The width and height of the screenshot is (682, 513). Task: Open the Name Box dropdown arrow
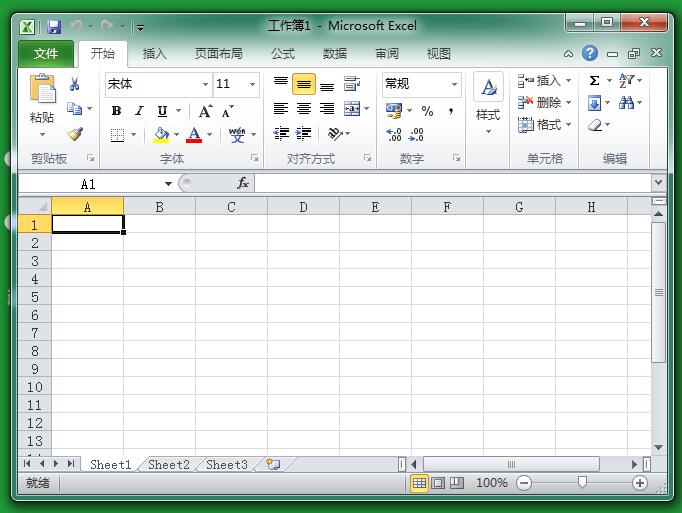168,184
